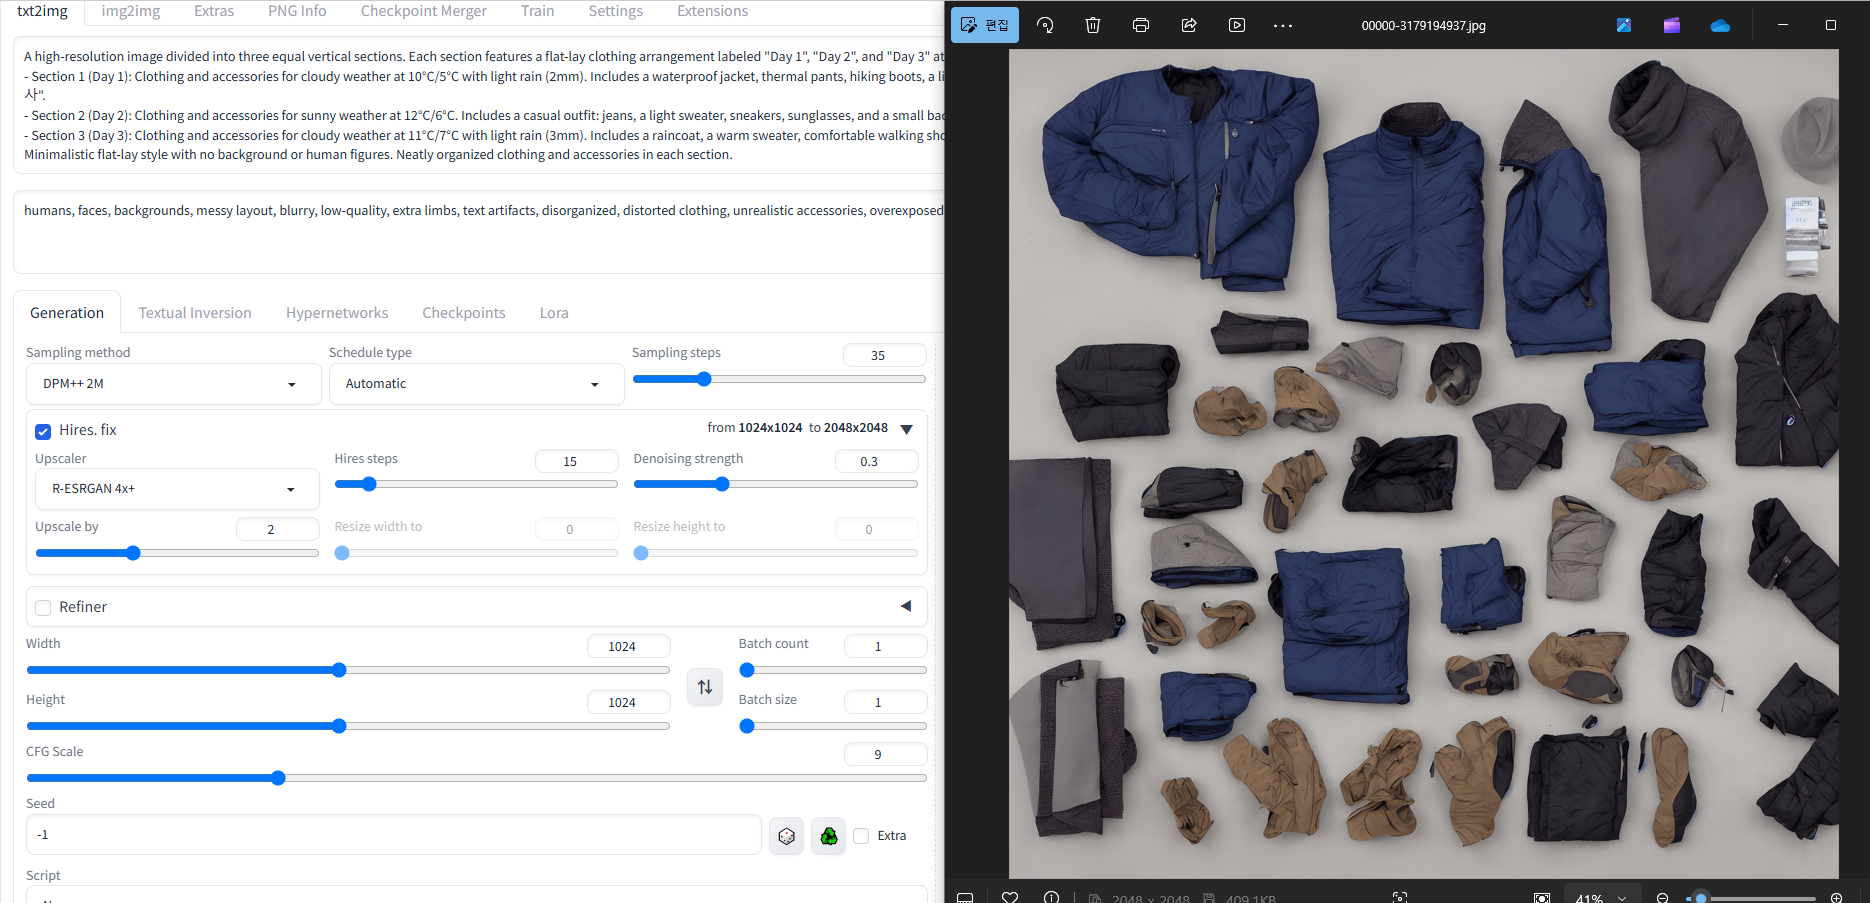Adjust the Batch size slider

coord(833,726)
